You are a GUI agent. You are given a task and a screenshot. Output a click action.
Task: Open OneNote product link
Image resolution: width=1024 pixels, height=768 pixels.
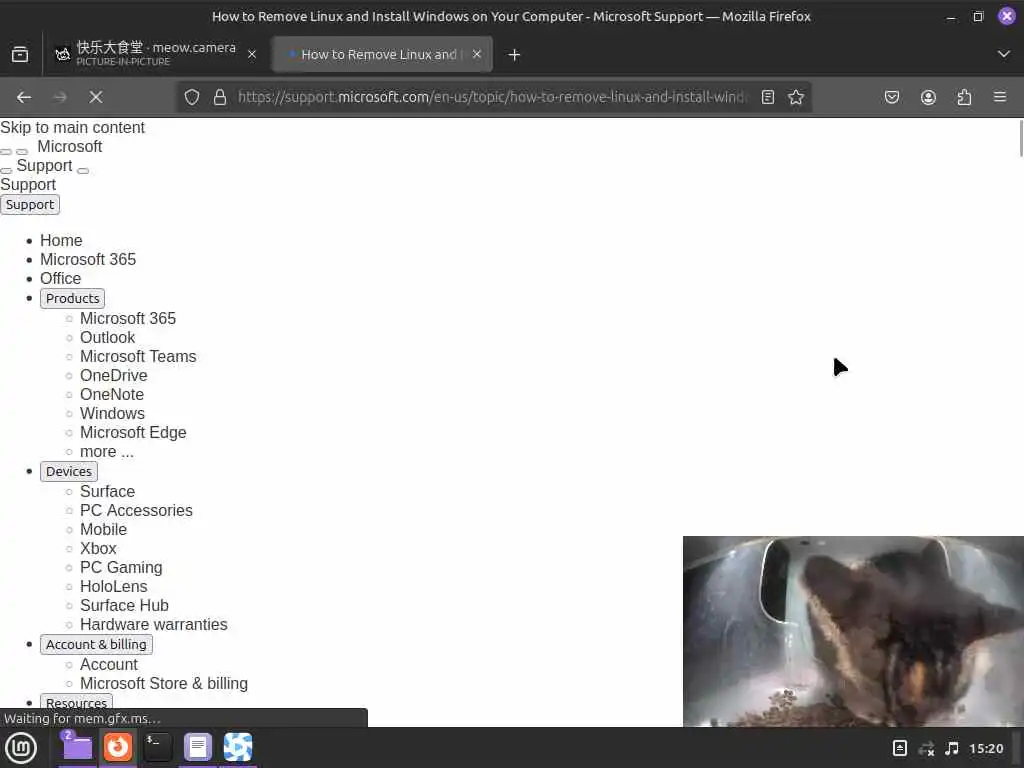(x=112, y=394)
